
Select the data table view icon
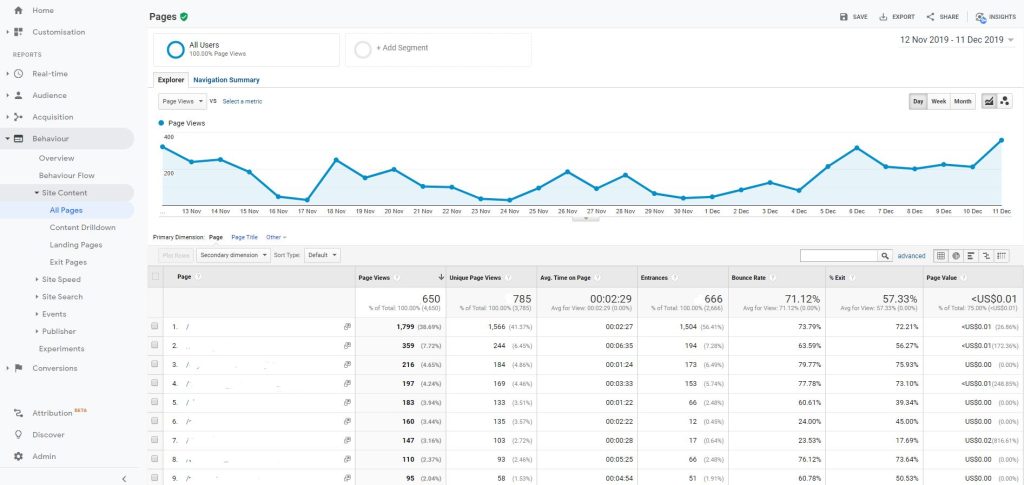tap(941, 256)
